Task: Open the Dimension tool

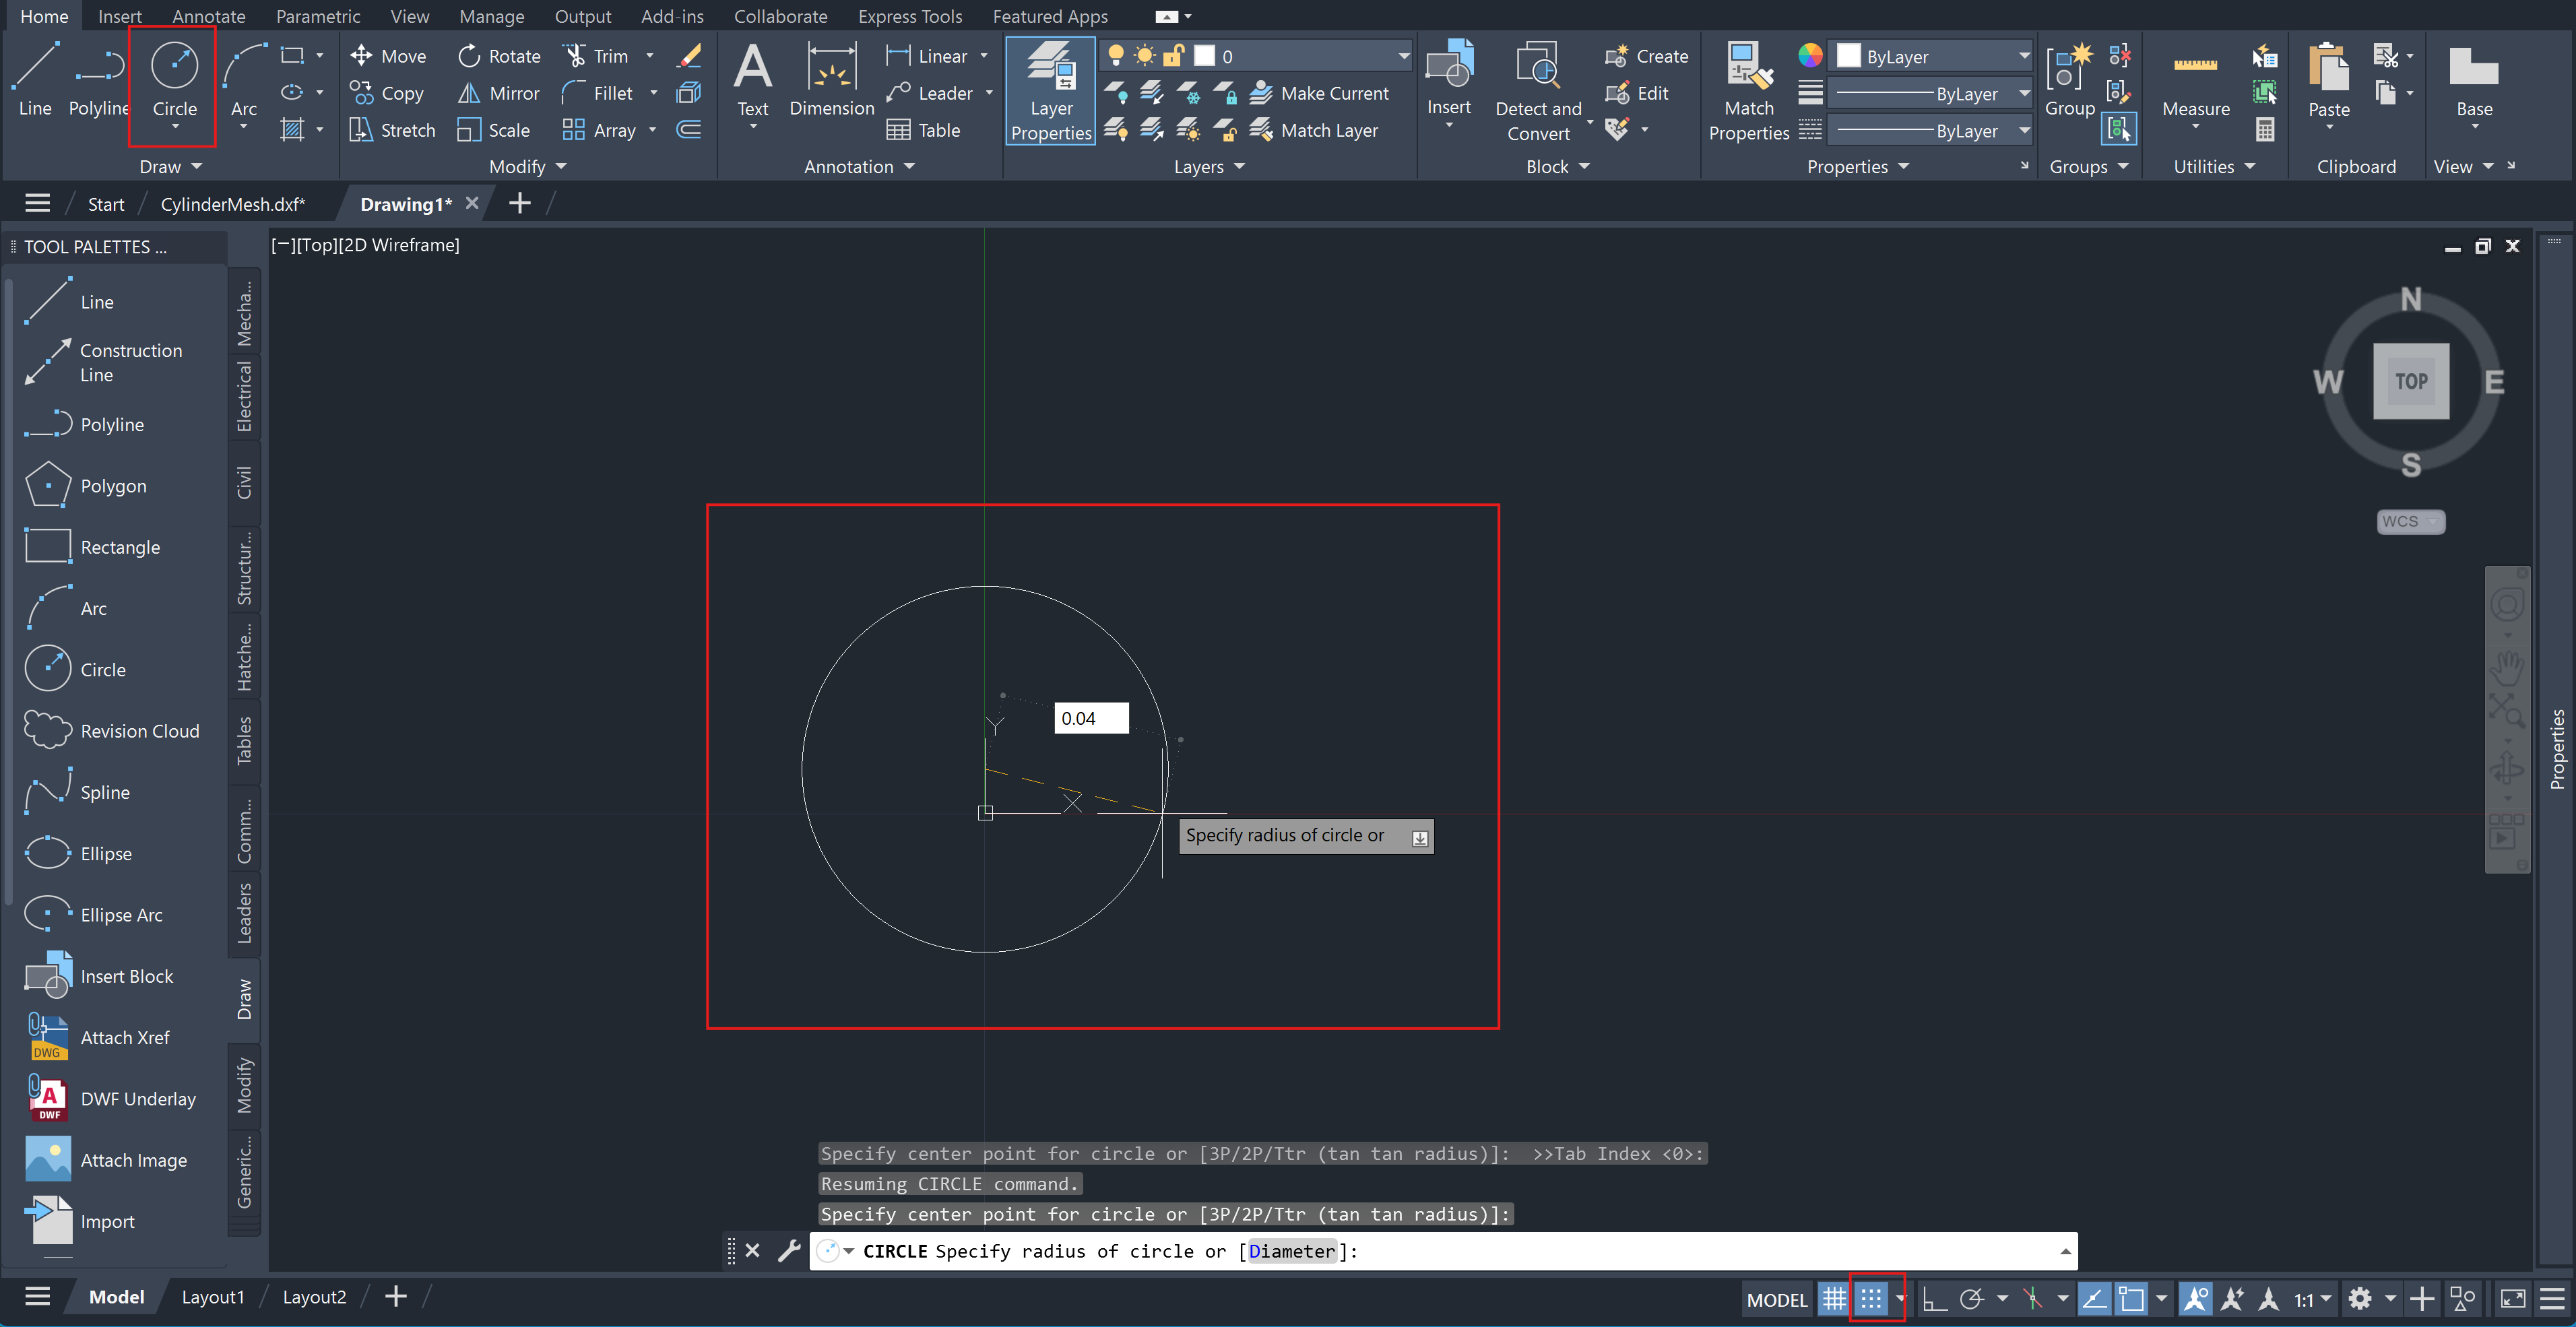Action: [x=831, y=80]
